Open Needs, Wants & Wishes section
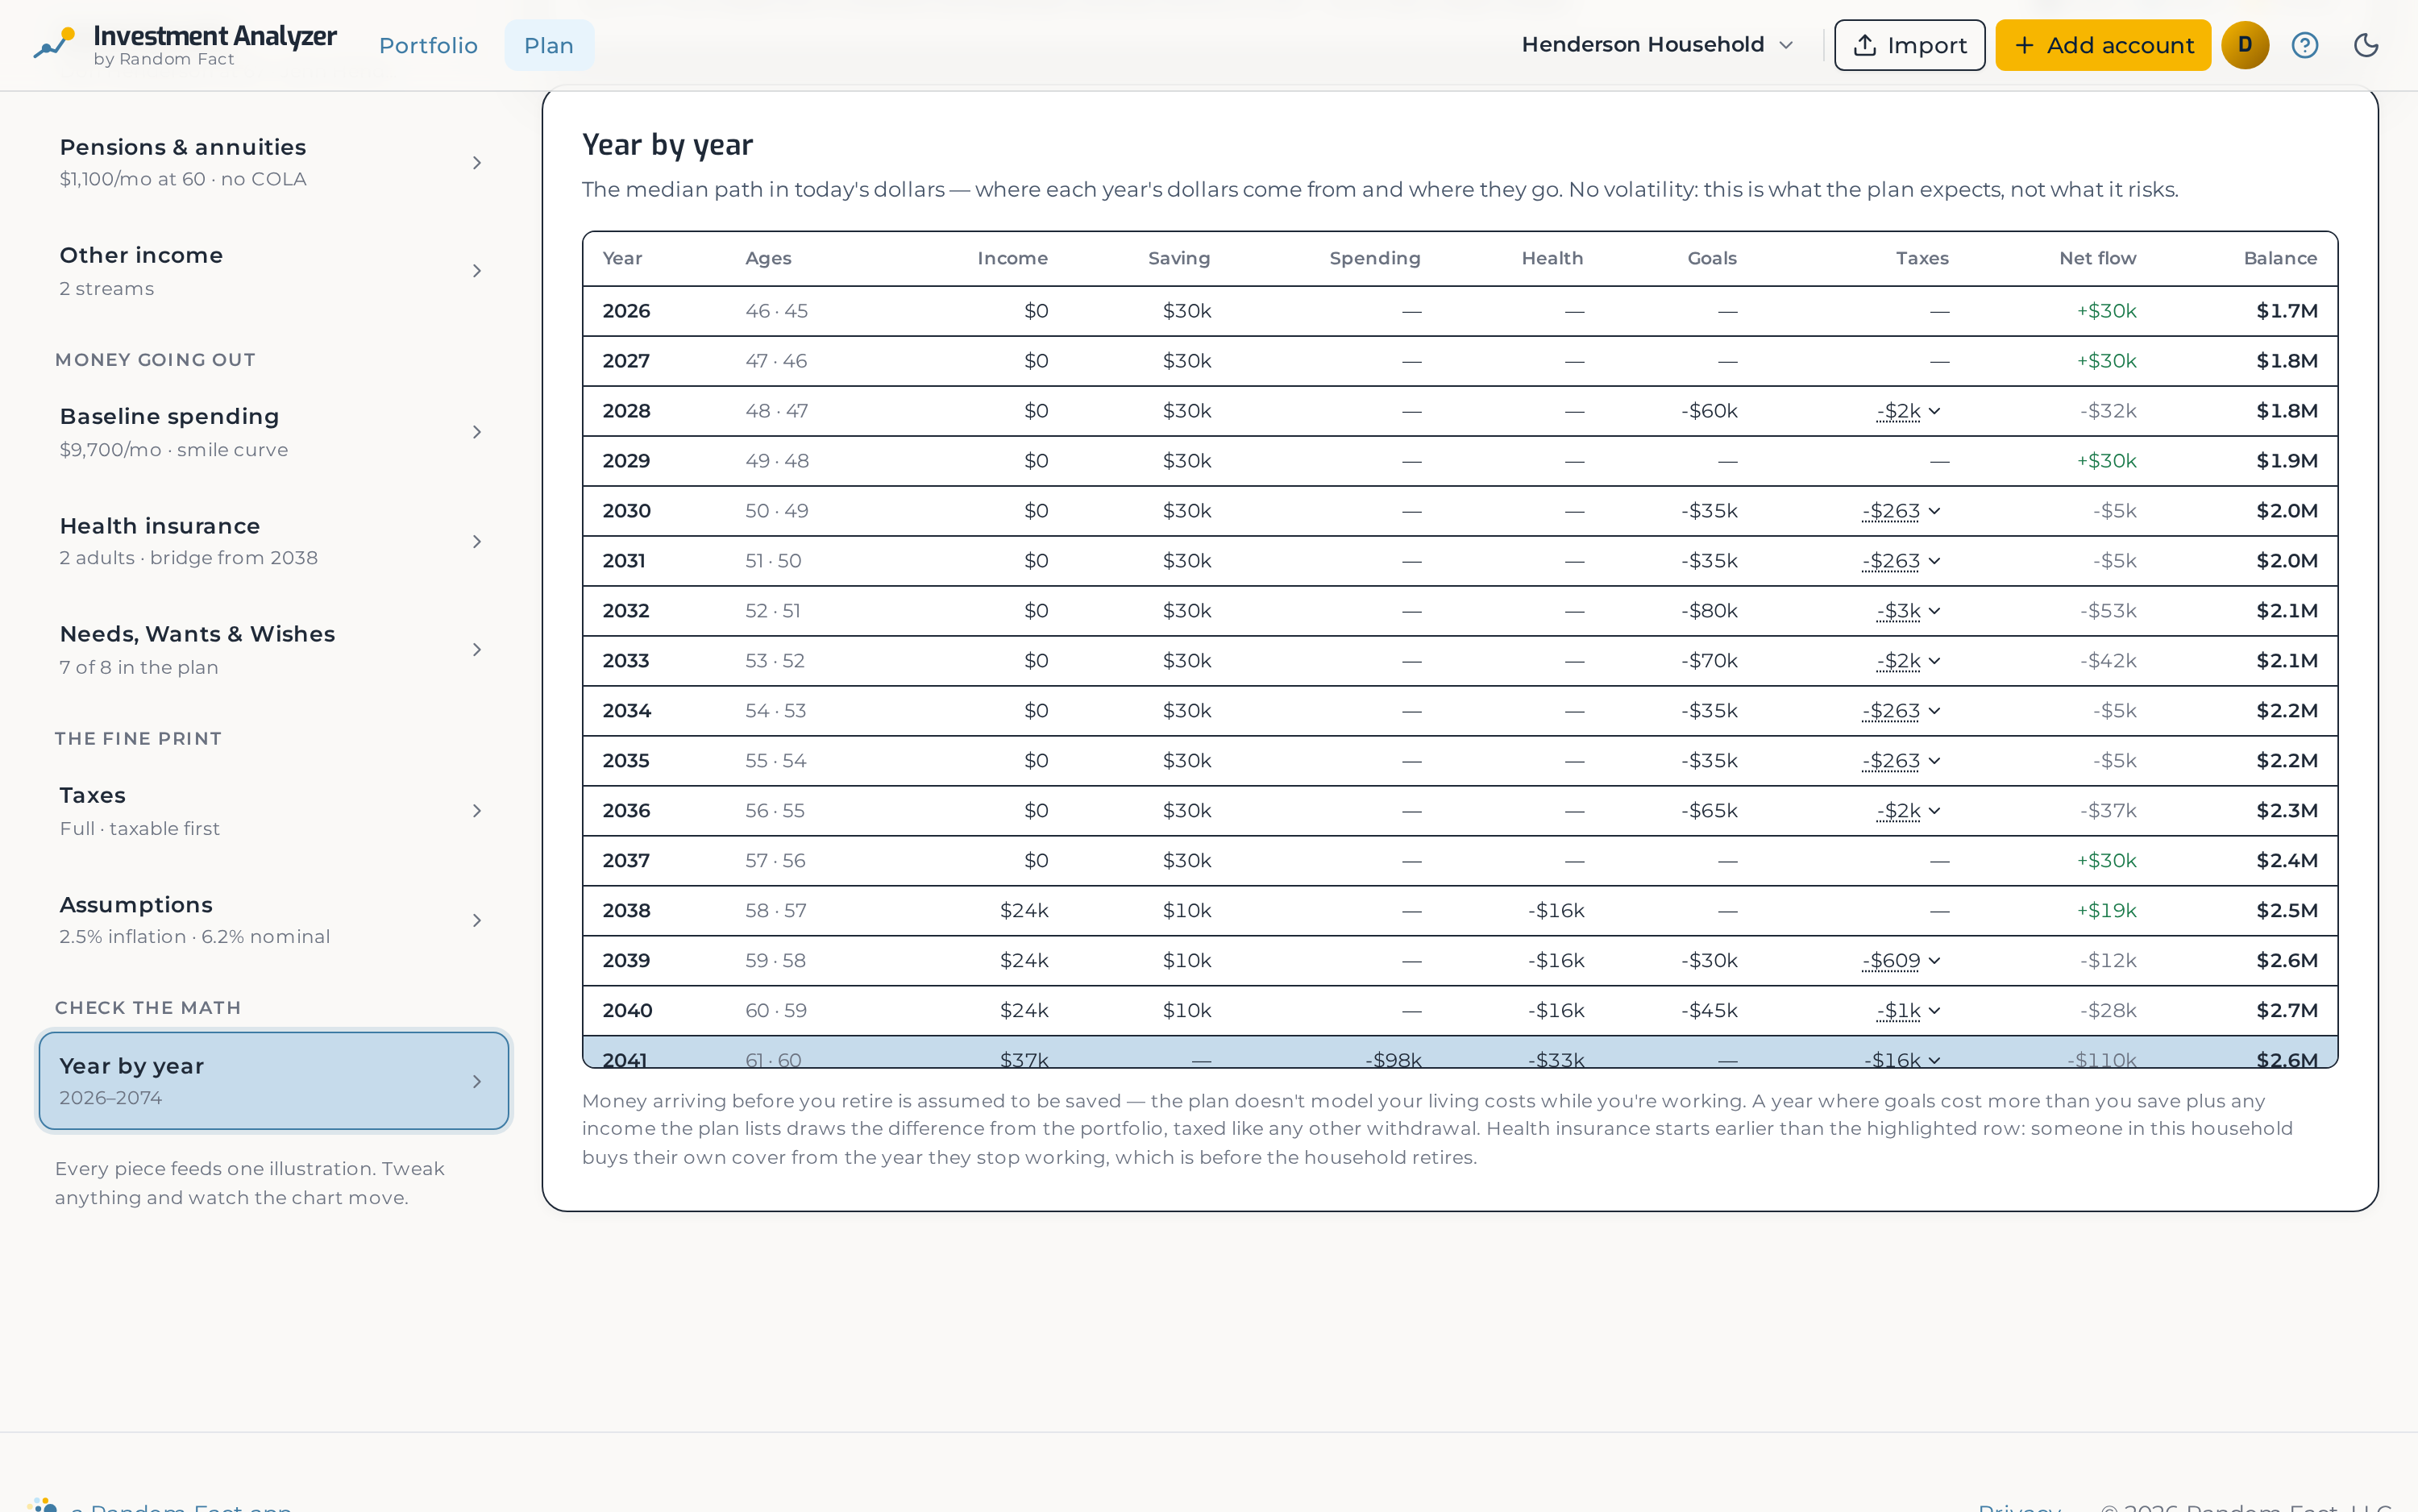 (273, 650)
